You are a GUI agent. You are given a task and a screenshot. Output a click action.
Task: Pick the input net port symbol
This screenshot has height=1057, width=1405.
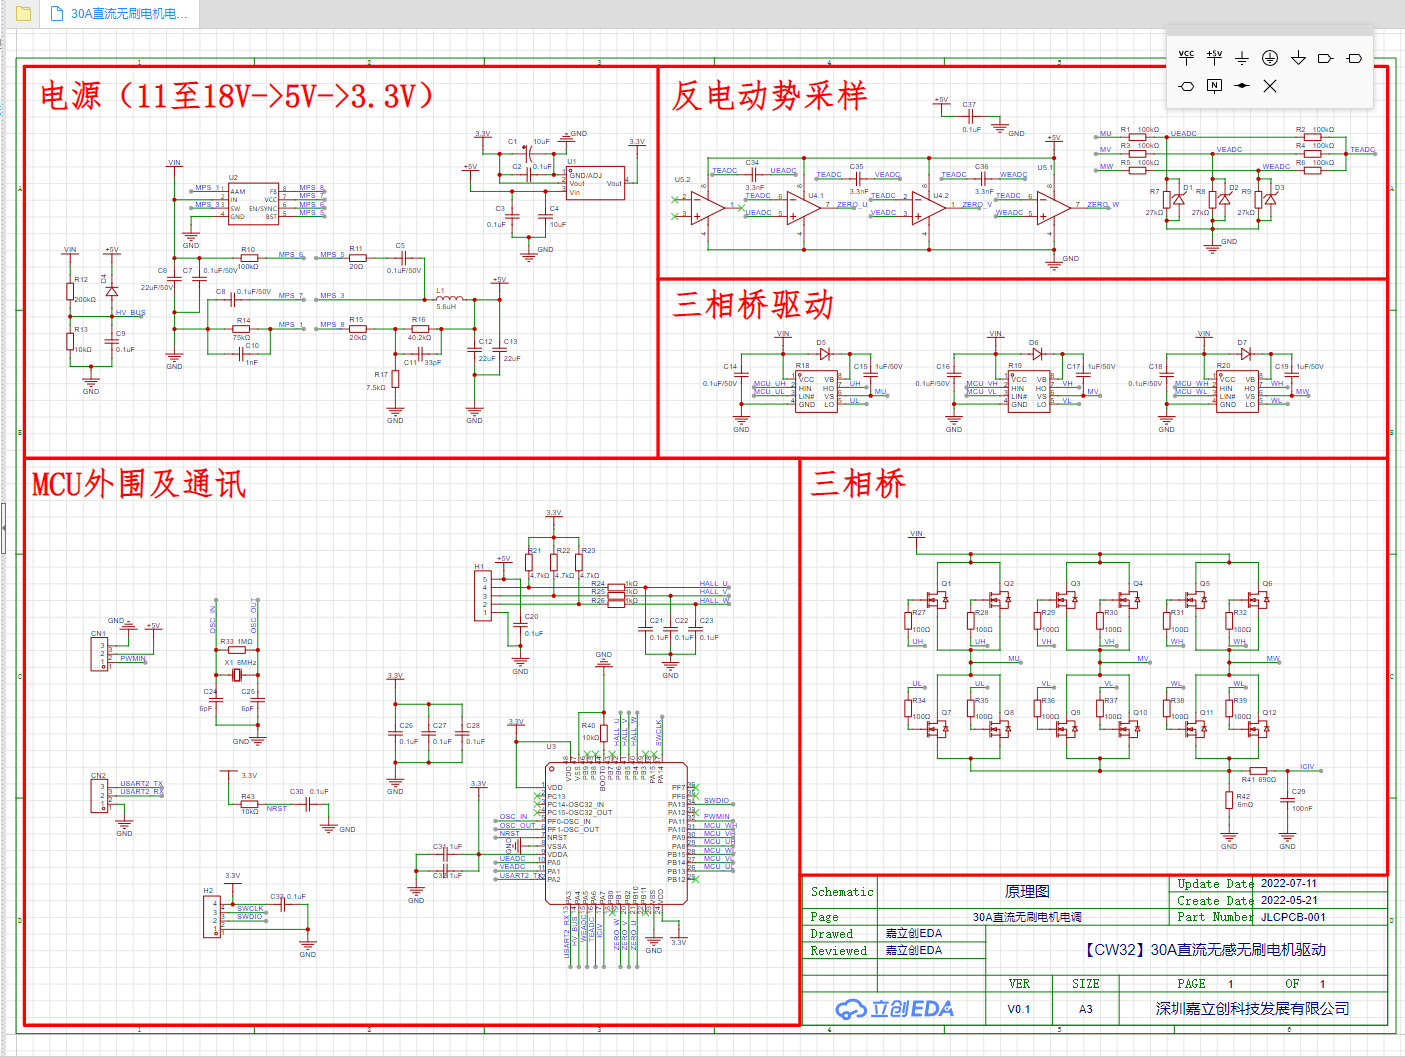click(1326, 58)
